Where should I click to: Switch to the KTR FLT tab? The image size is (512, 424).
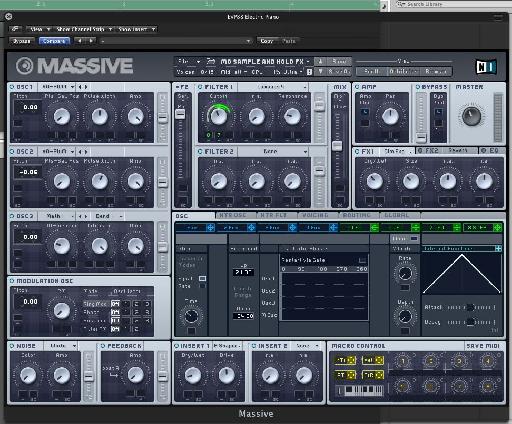click(276, 215)
